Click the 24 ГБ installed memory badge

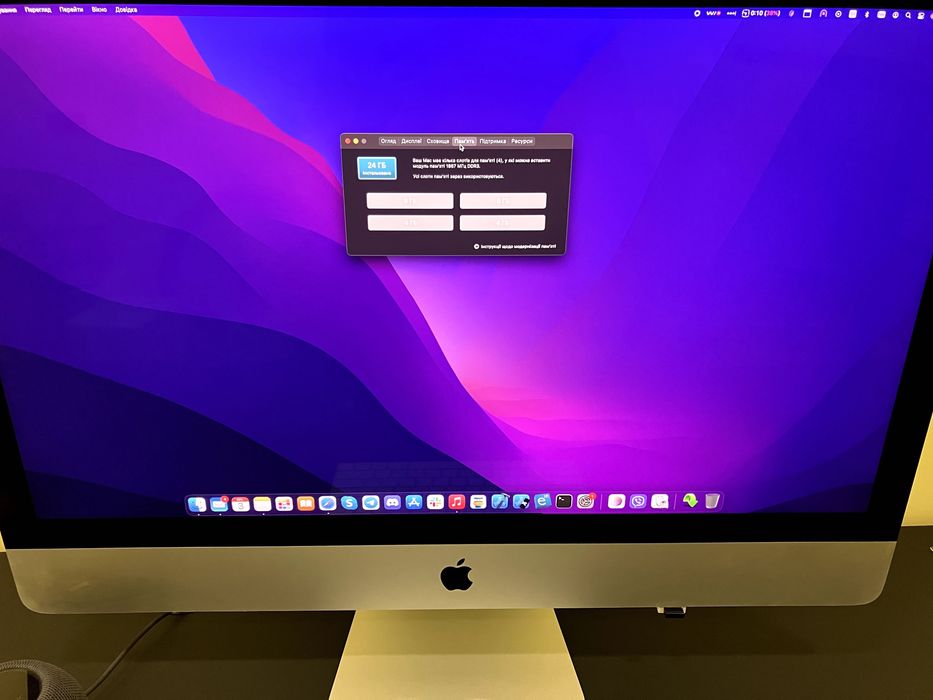[377, 168]
